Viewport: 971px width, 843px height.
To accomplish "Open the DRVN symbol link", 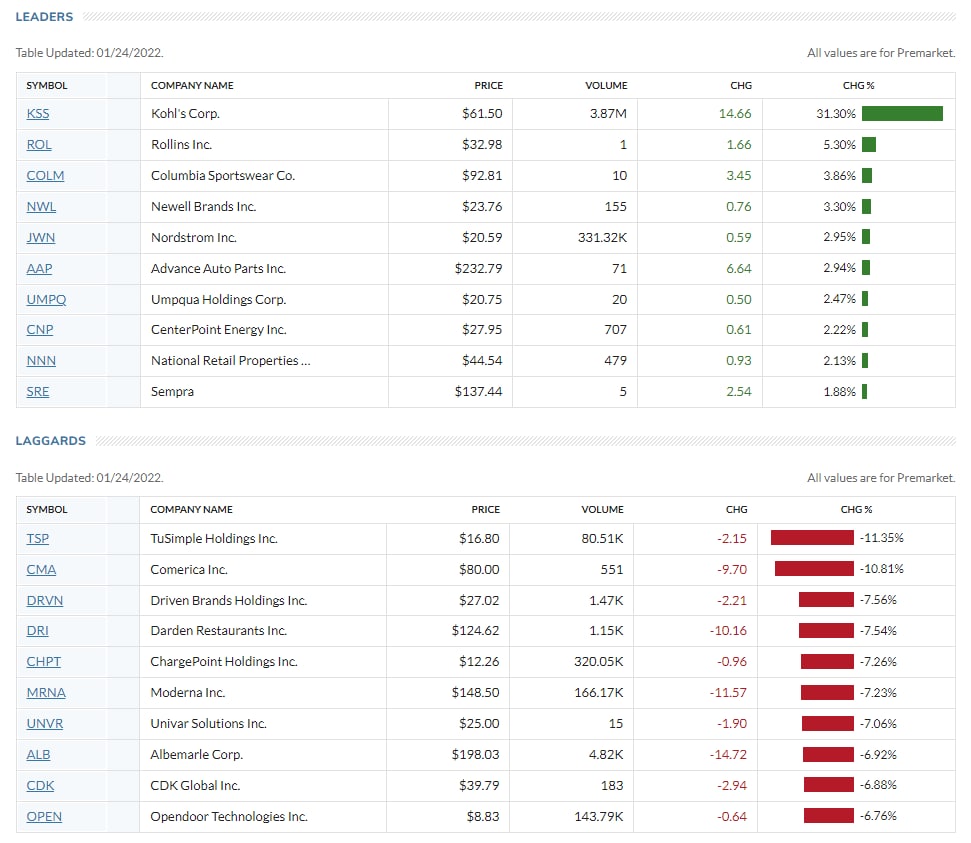I will coord(45,601).
